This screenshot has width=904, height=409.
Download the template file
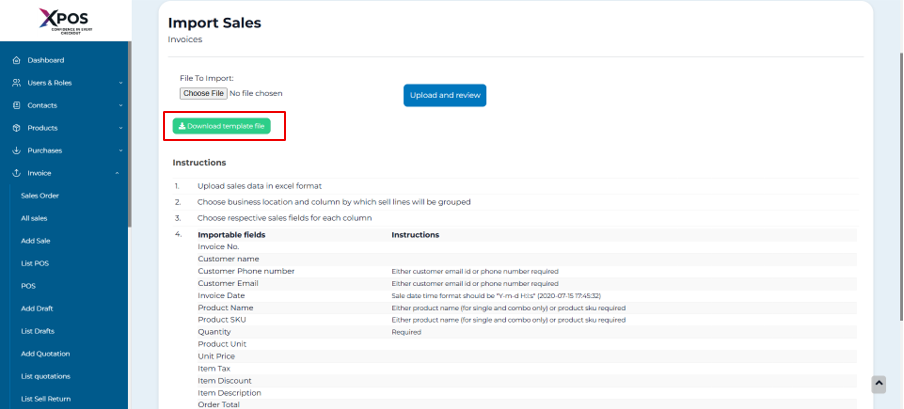tap(221, 126)
